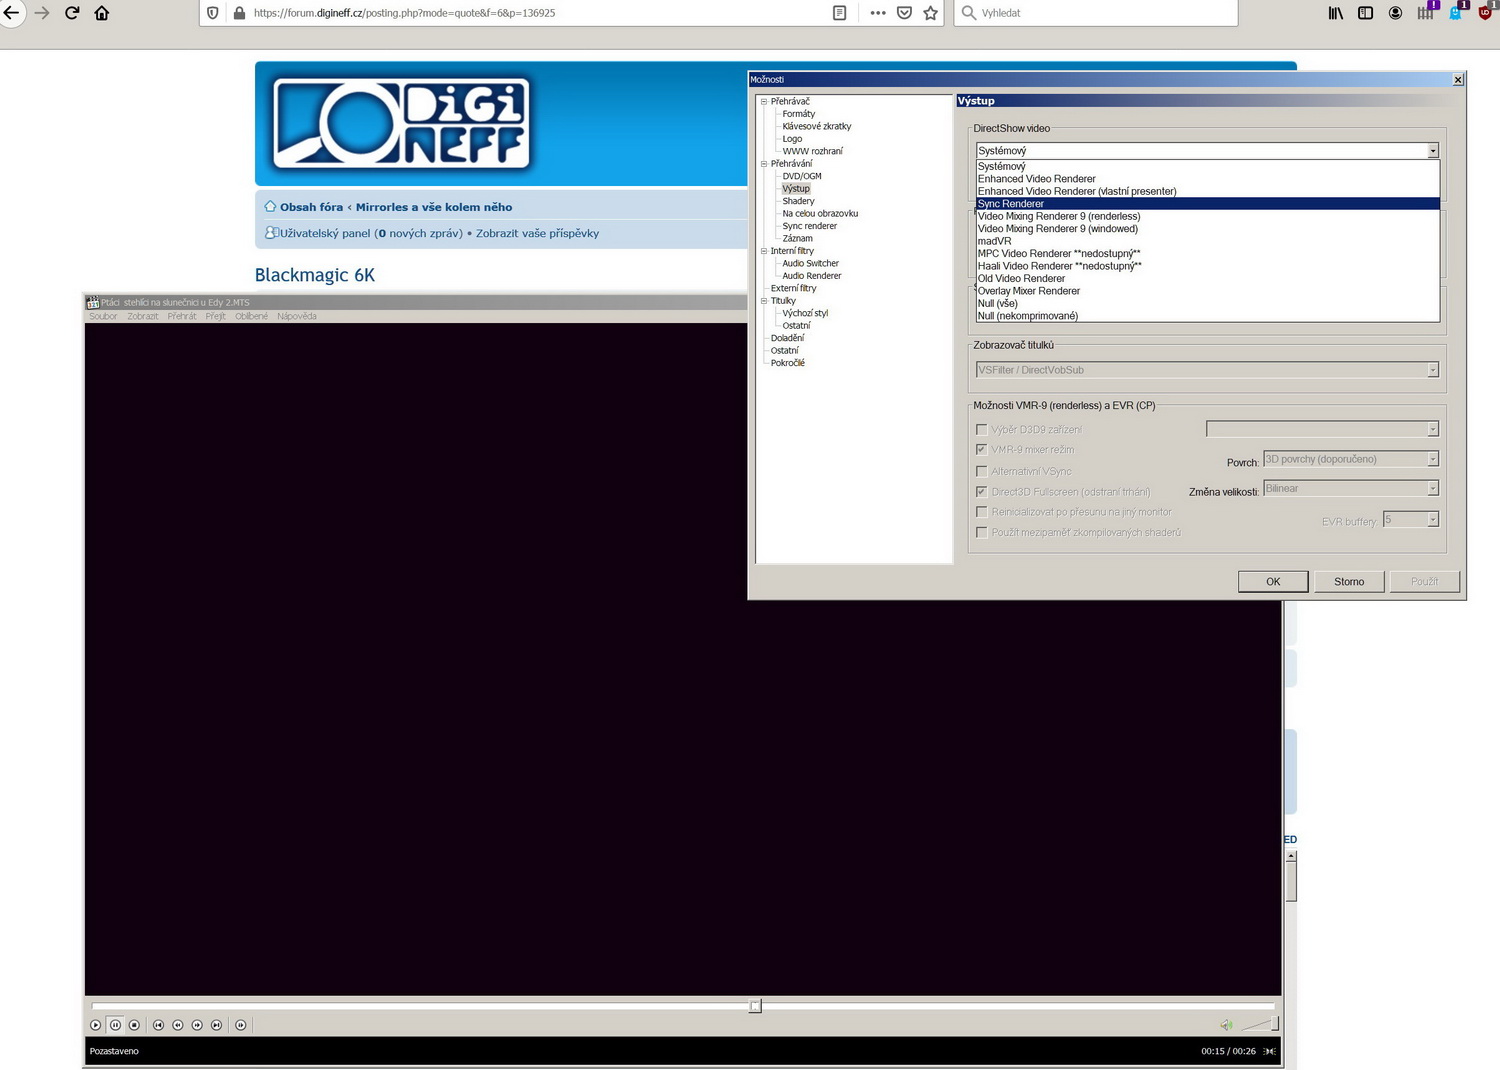Click the DirectShow video dropdown arrow
The width and height of the screenshot is (1500, 1070).
(1432, 151)
